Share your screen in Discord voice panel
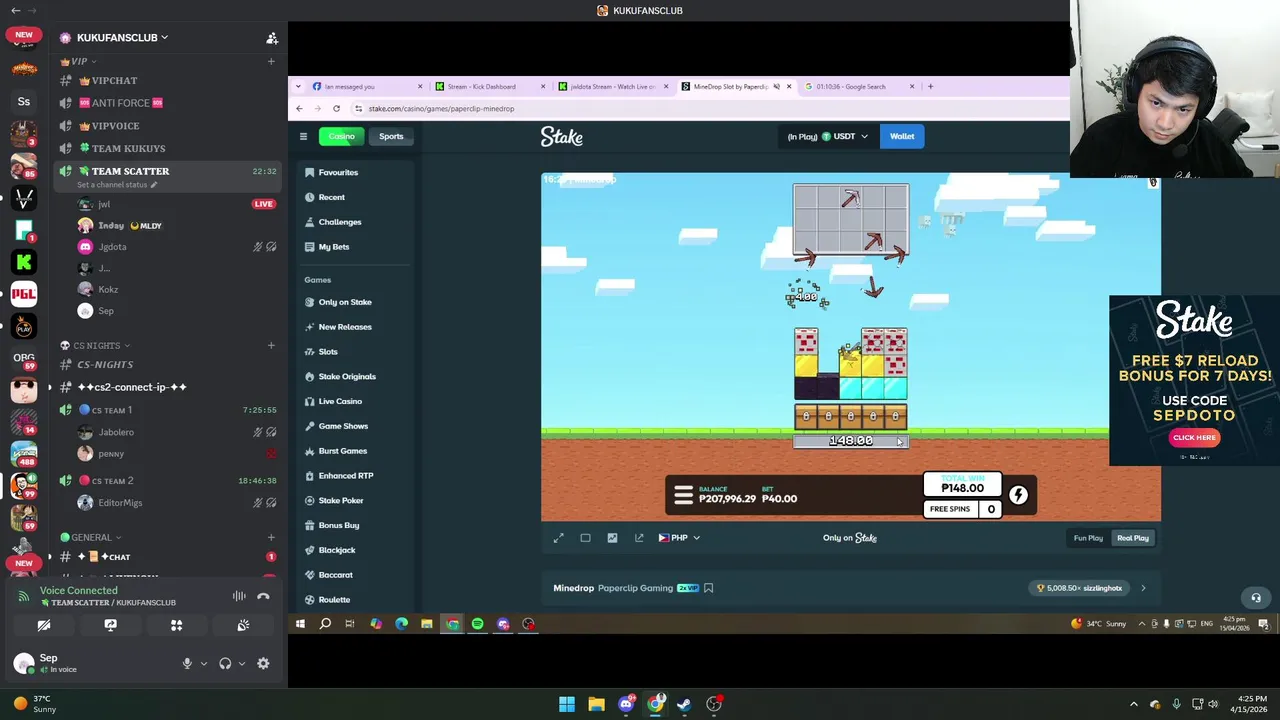The width and height of the screenshot is (1280, 720). pos(110,625)
